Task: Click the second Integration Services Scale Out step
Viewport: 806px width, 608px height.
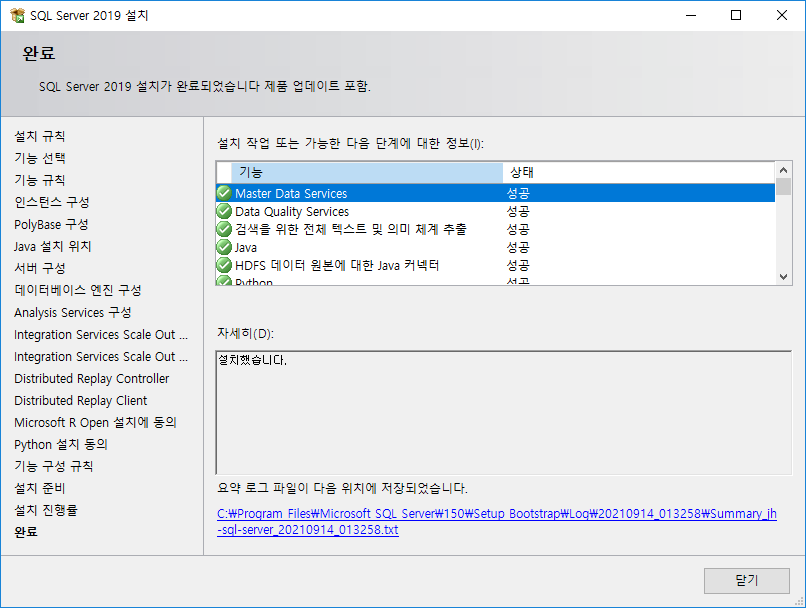Action: (x=101, y=357)
